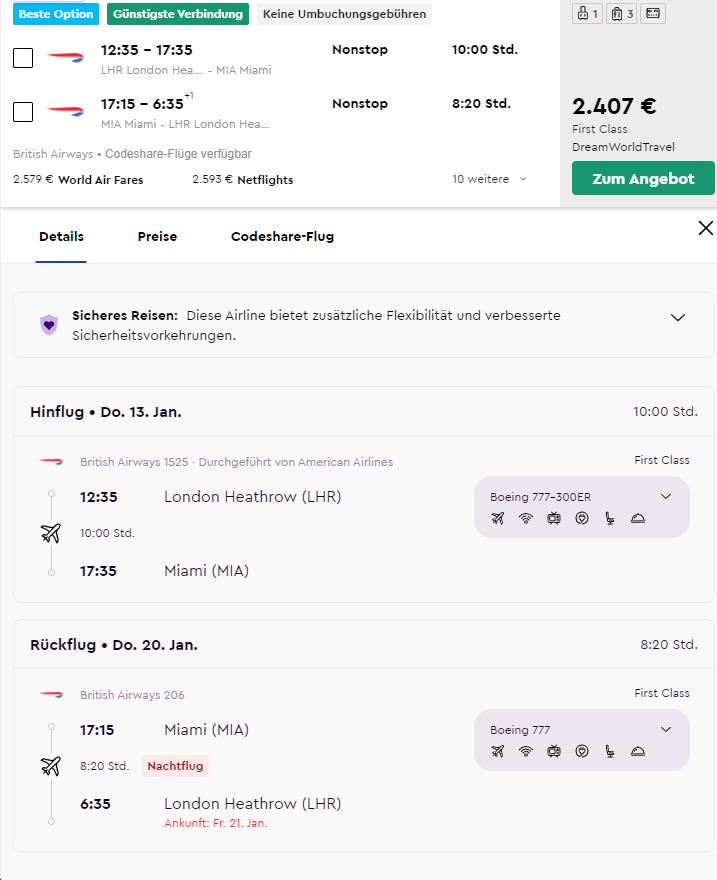Click the seat icon on return Boeing 777
The width and height of the screenshot is (717, 880).
pos(610,751)
